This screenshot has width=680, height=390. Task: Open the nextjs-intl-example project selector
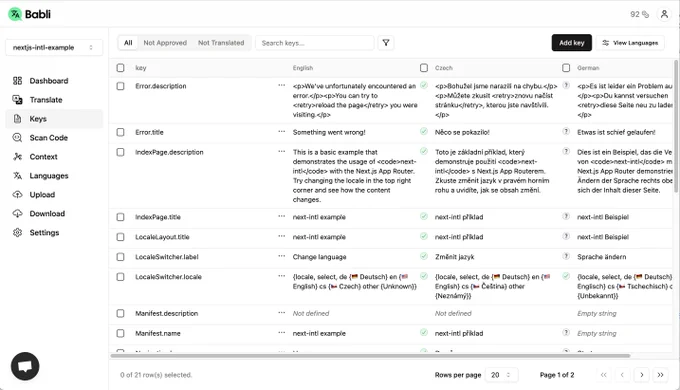(54, 47)
